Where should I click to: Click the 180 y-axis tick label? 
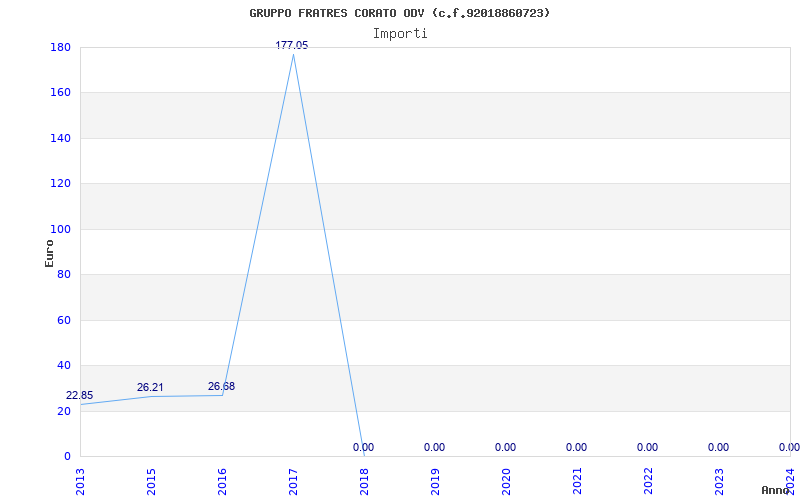60,47
